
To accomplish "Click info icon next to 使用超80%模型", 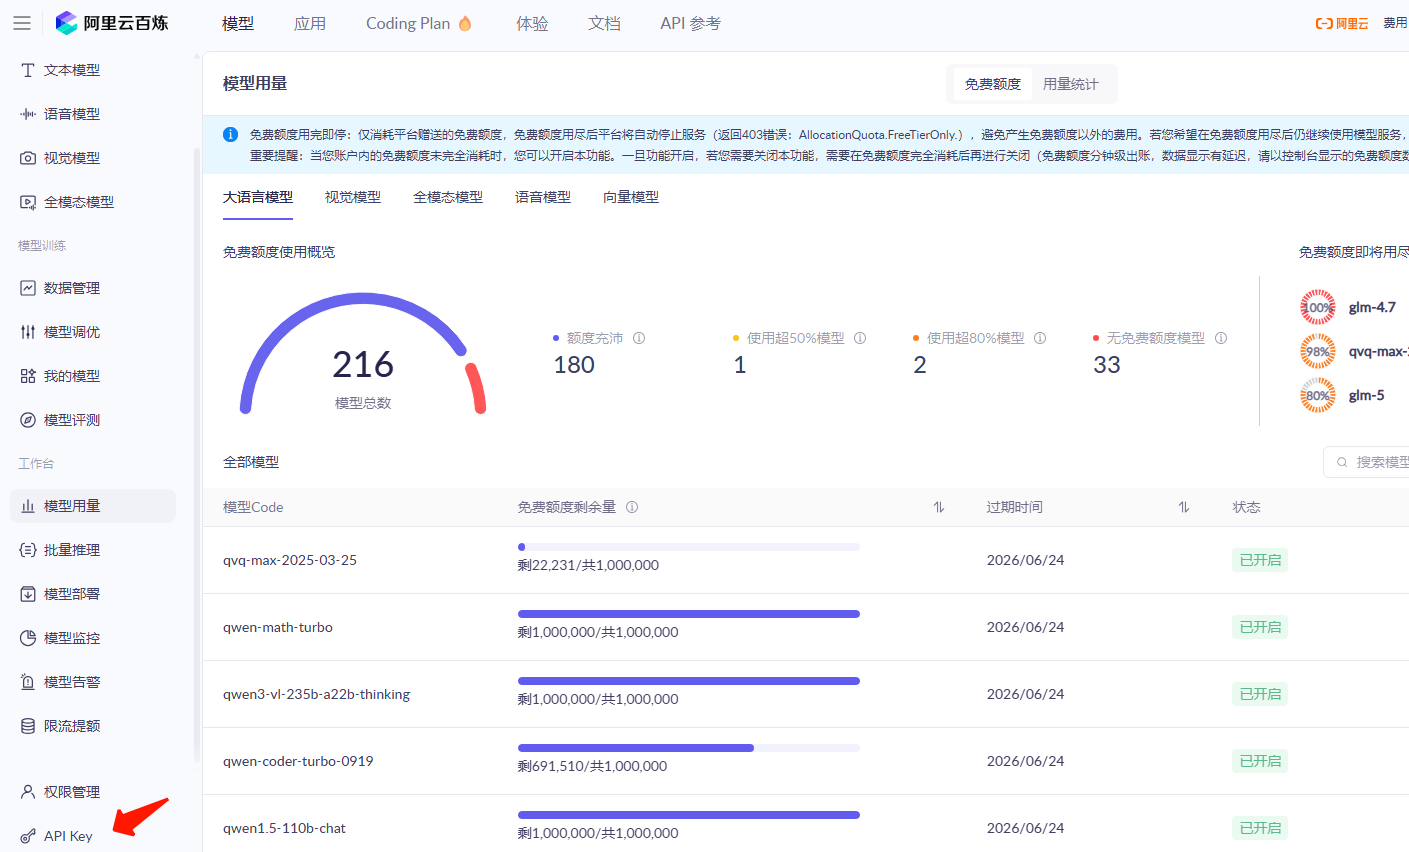I will 1040,338.
